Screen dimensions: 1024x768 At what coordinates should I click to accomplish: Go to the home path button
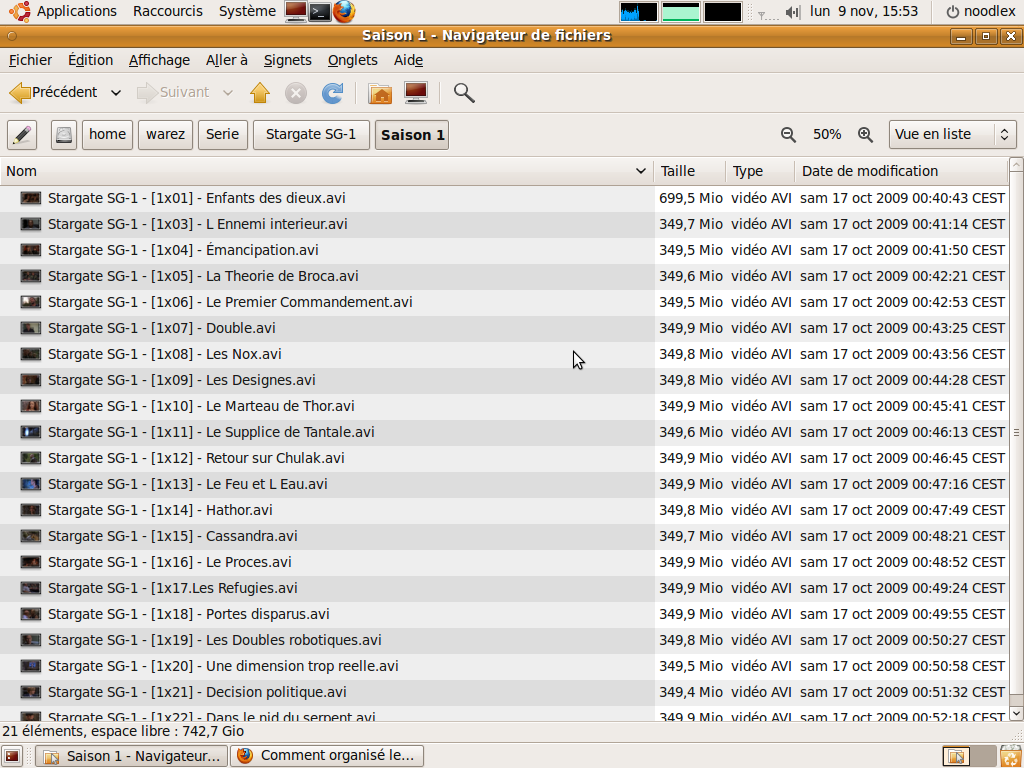(x=108, y=135)
